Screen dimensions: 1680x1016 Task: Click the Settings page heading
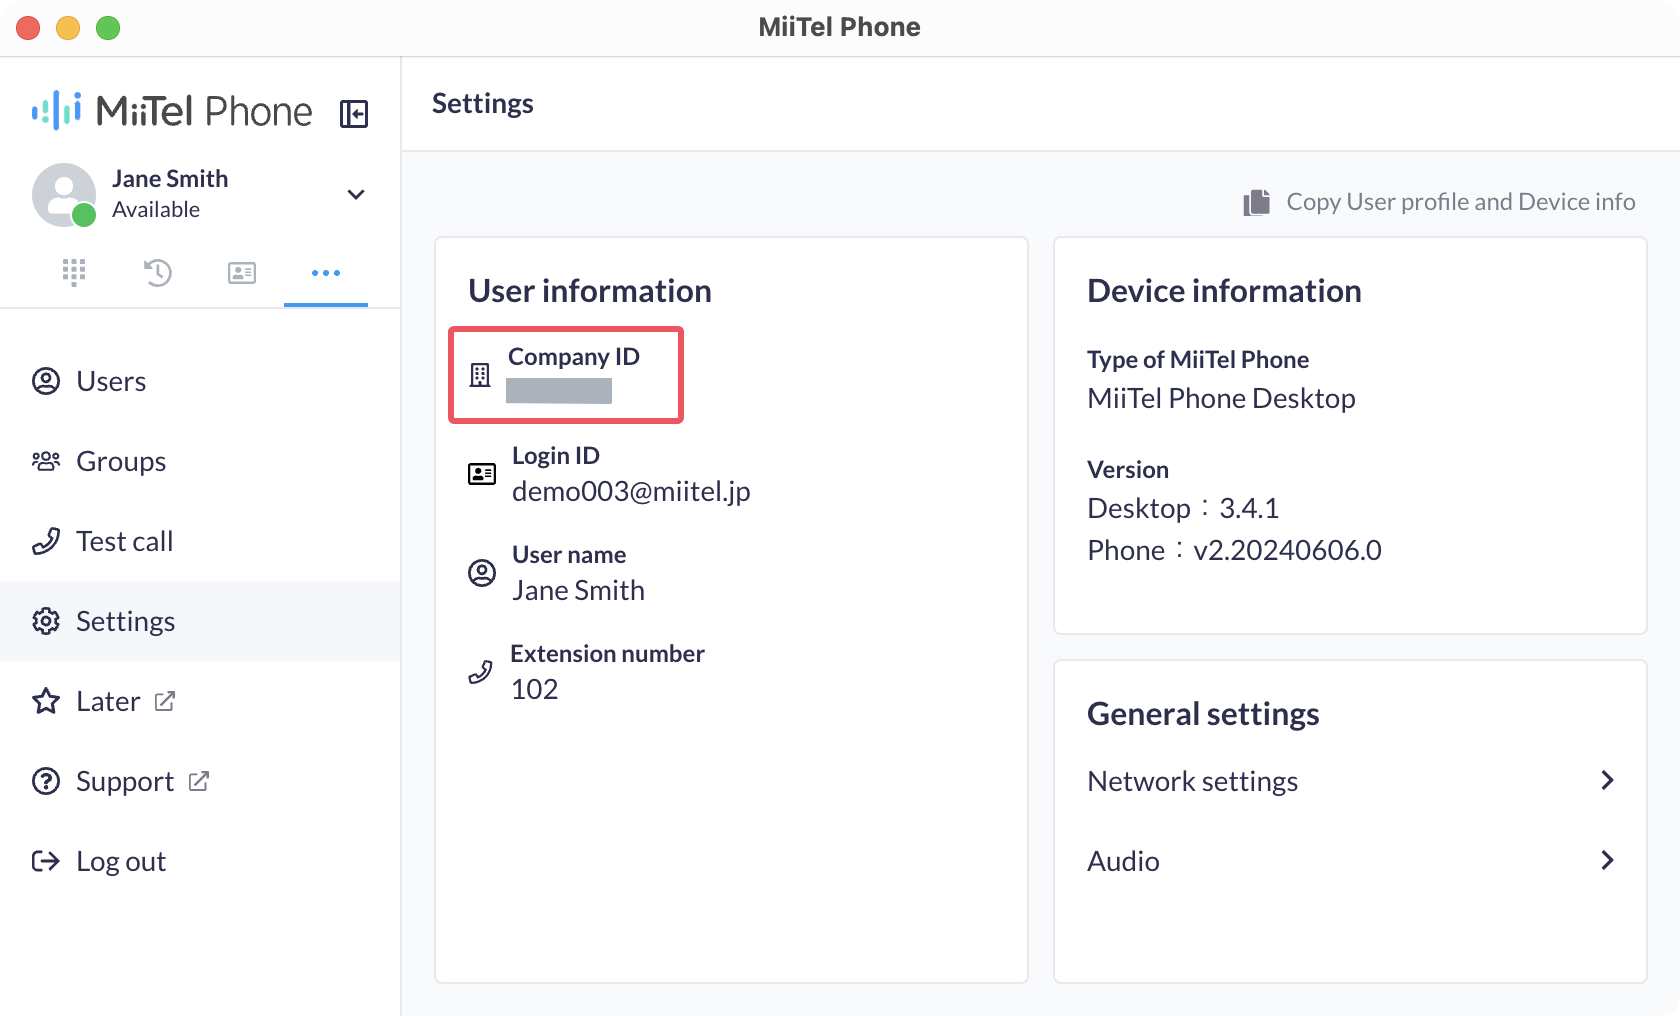482,104
